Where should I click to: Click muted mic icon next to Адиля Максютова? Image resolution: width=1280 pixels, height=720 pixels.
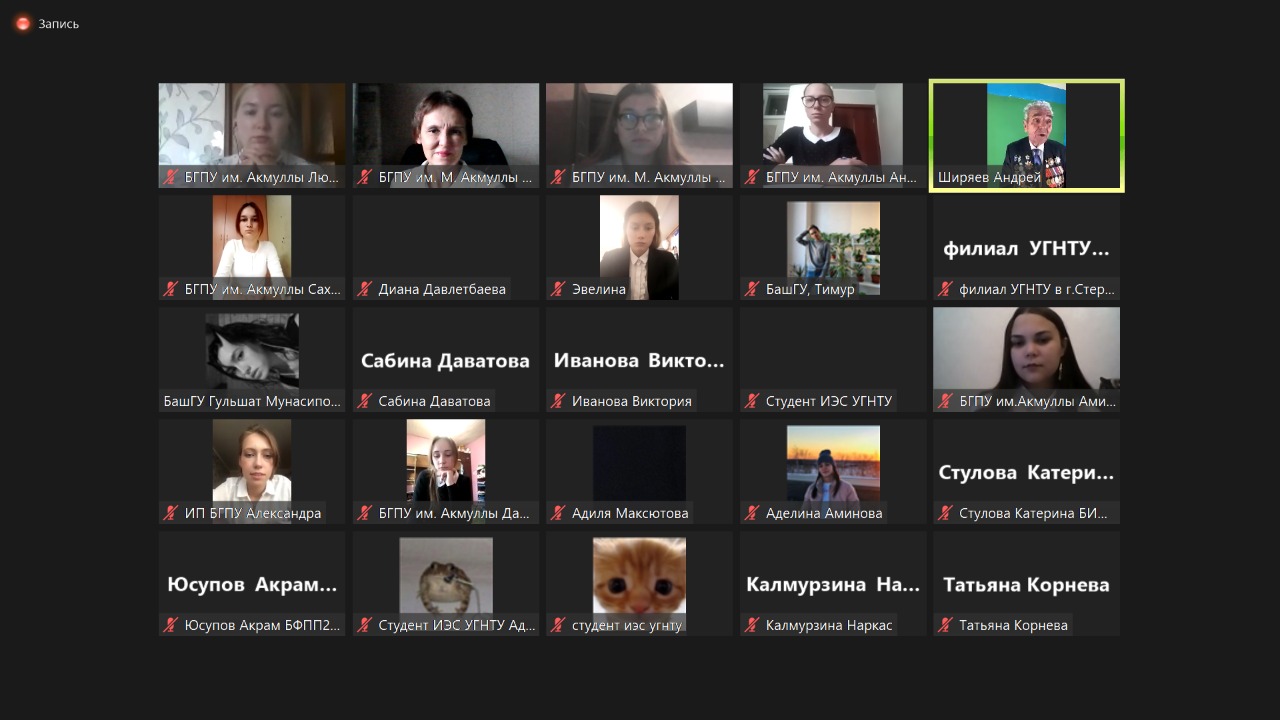pos(558,513)
